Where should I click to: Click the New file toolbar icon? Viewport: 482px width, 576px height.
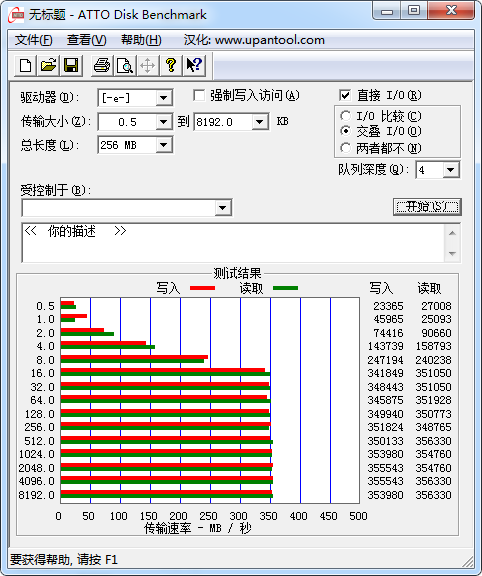[x=25, y=66]
